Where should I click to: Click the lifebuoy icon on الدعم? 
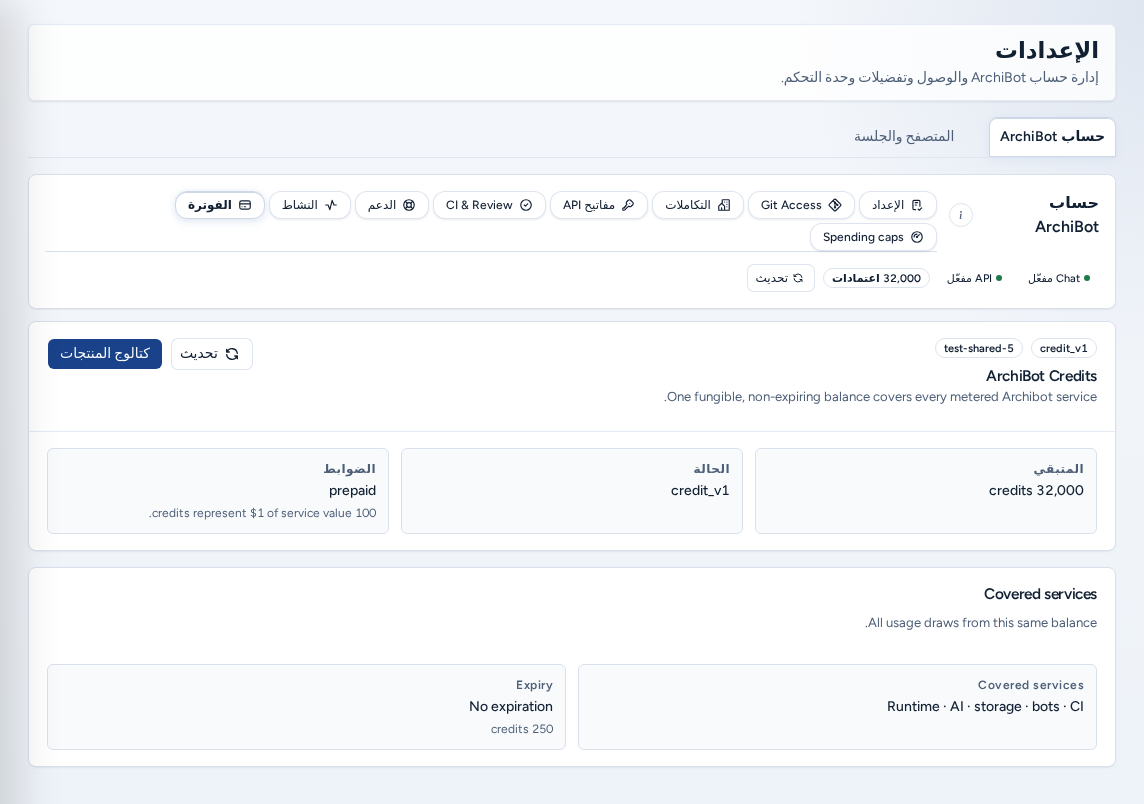pyautogui.click(x=409, y=205)
